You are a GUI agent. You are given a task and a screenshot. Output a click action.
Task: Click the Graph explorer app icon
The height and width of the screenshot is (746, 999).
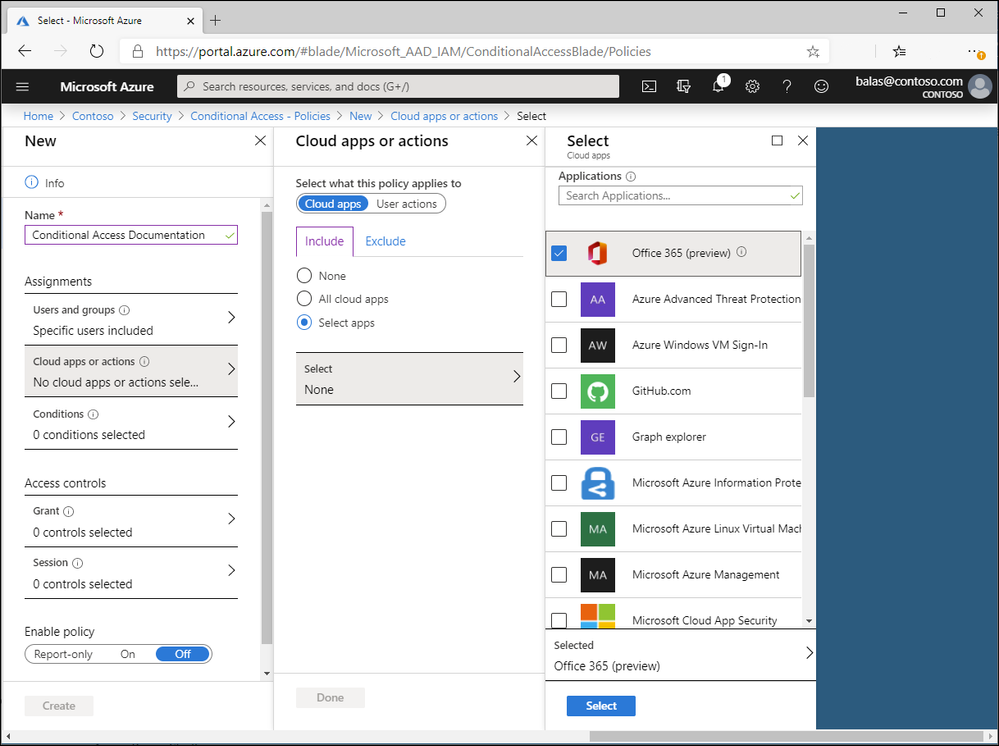click(x=597, y=437)
